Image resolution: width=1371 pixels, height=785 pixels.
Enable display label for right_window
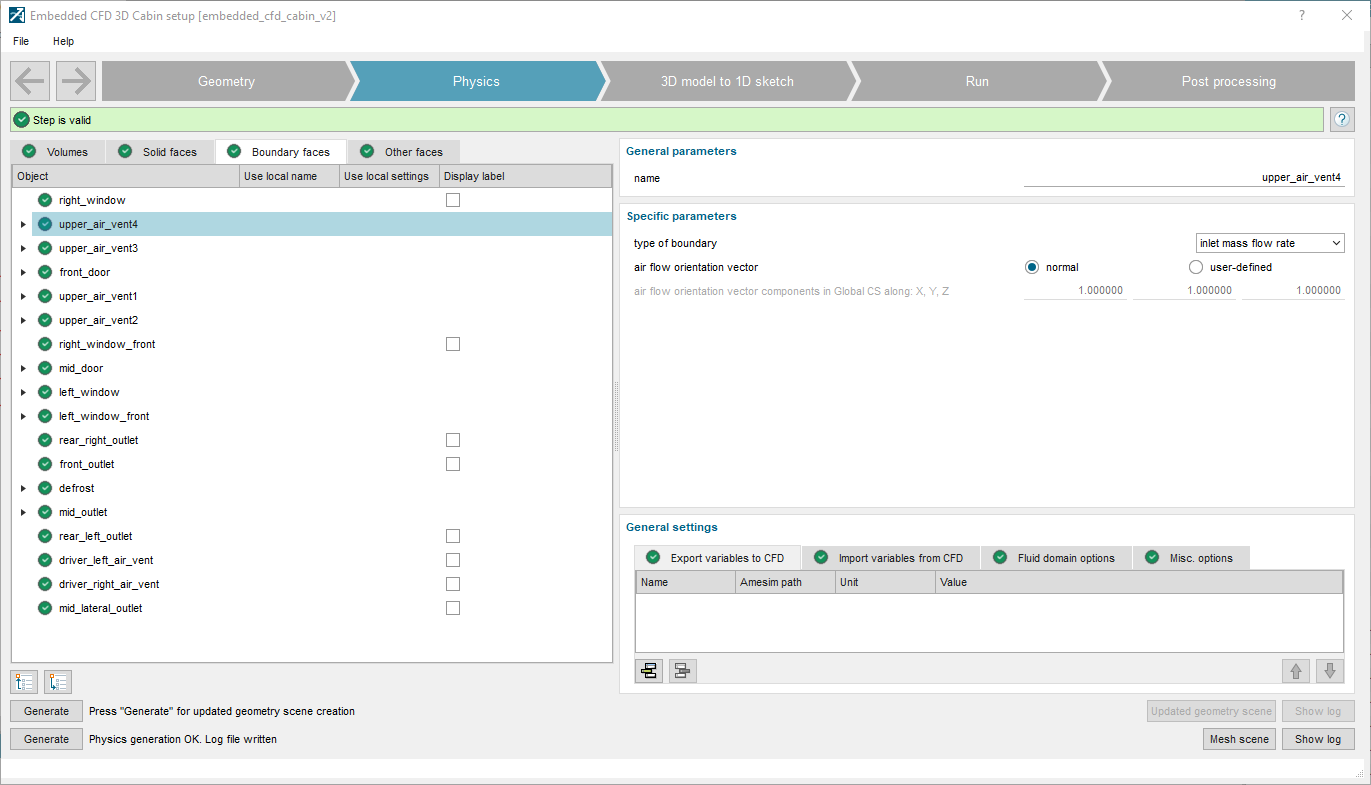click(x=453, y=200)
